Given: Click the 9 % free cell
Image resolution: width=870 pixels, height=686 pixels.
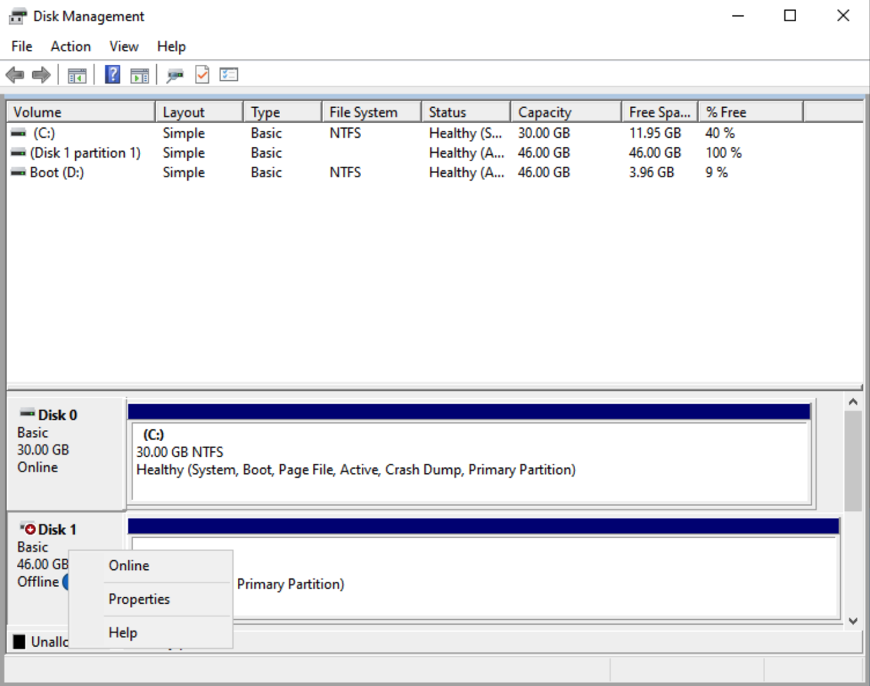Looking at the screenshot, I should (716, 173).
